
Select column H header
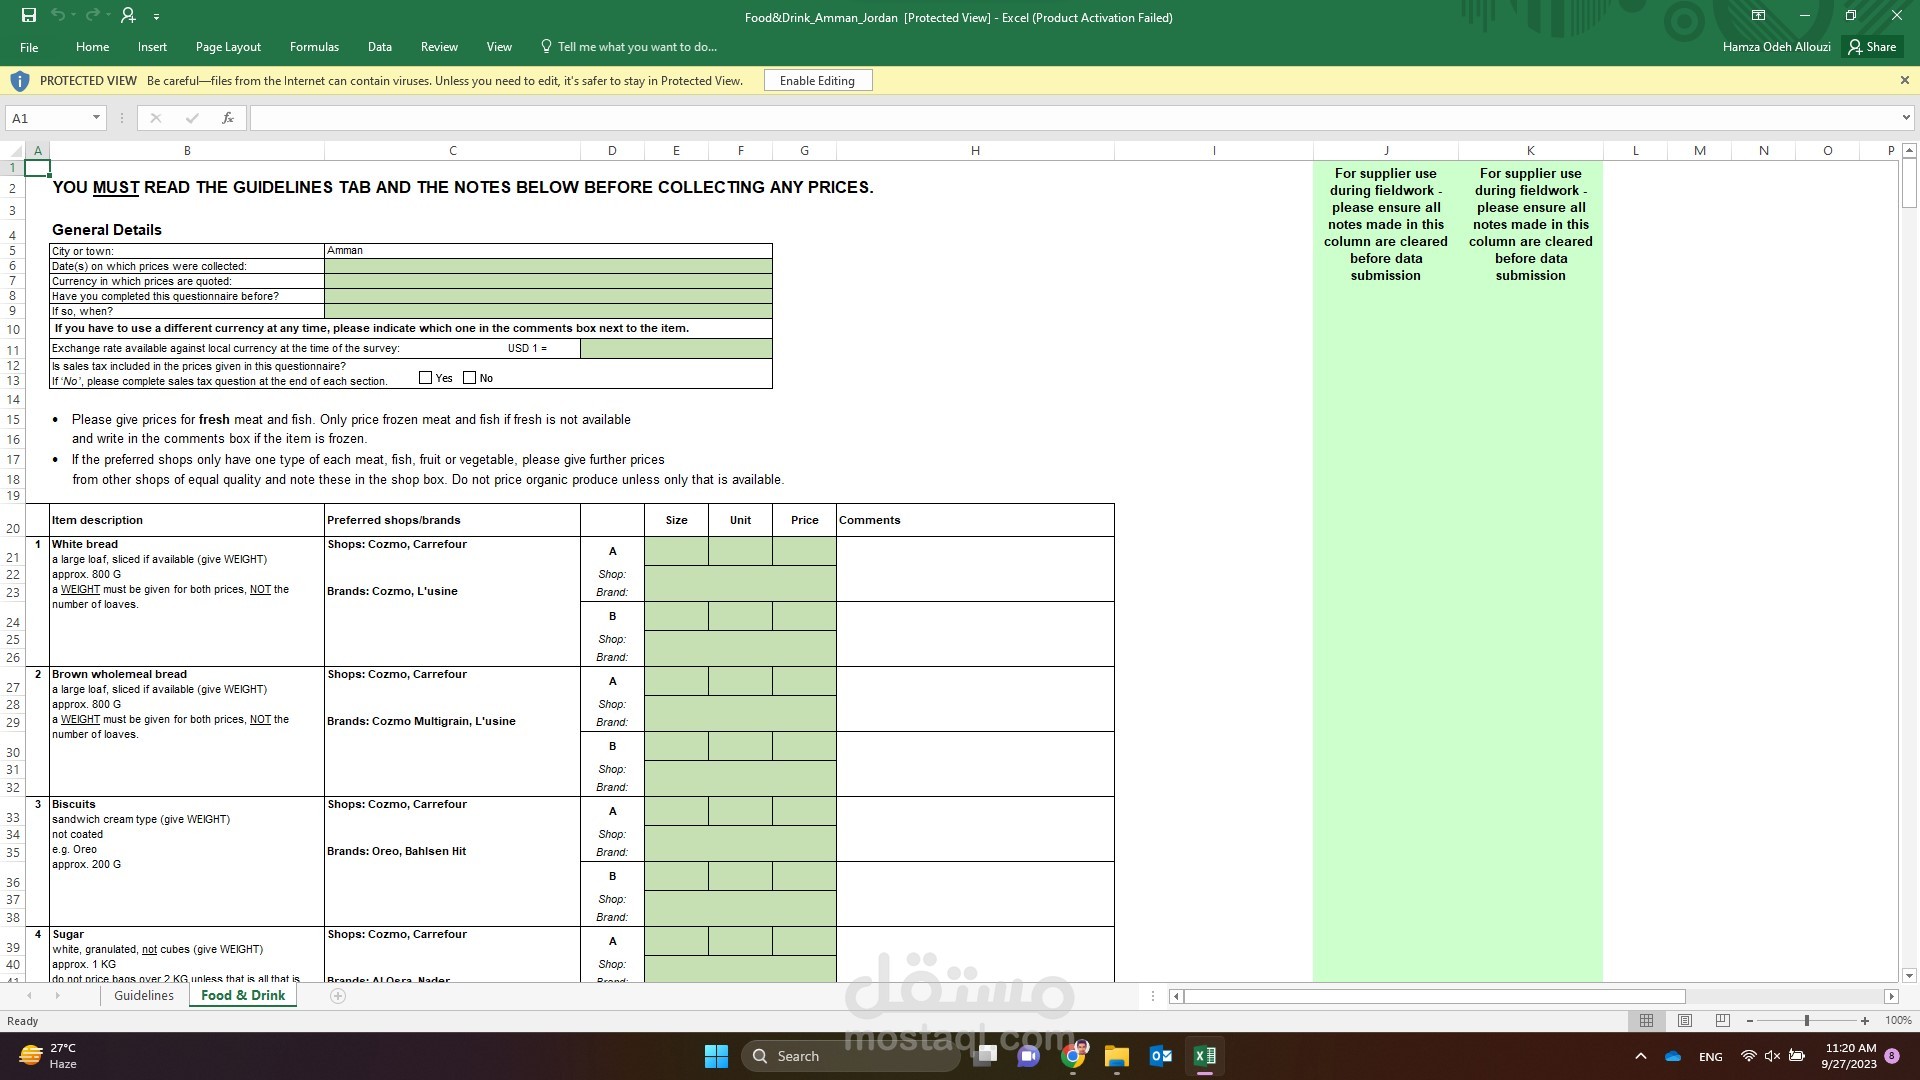coord(975,151)
